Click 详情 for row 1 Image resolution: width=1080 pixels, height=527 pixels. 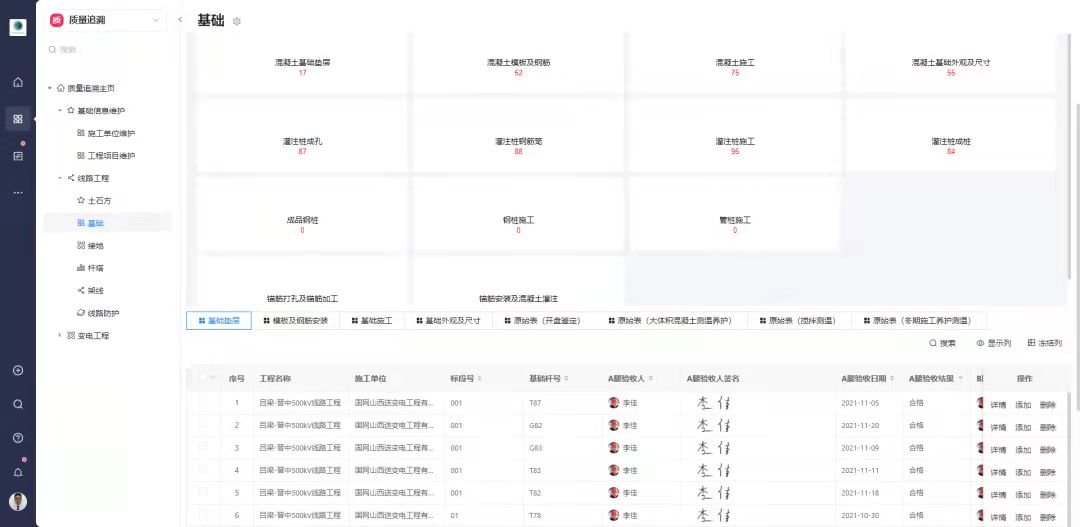998,405
